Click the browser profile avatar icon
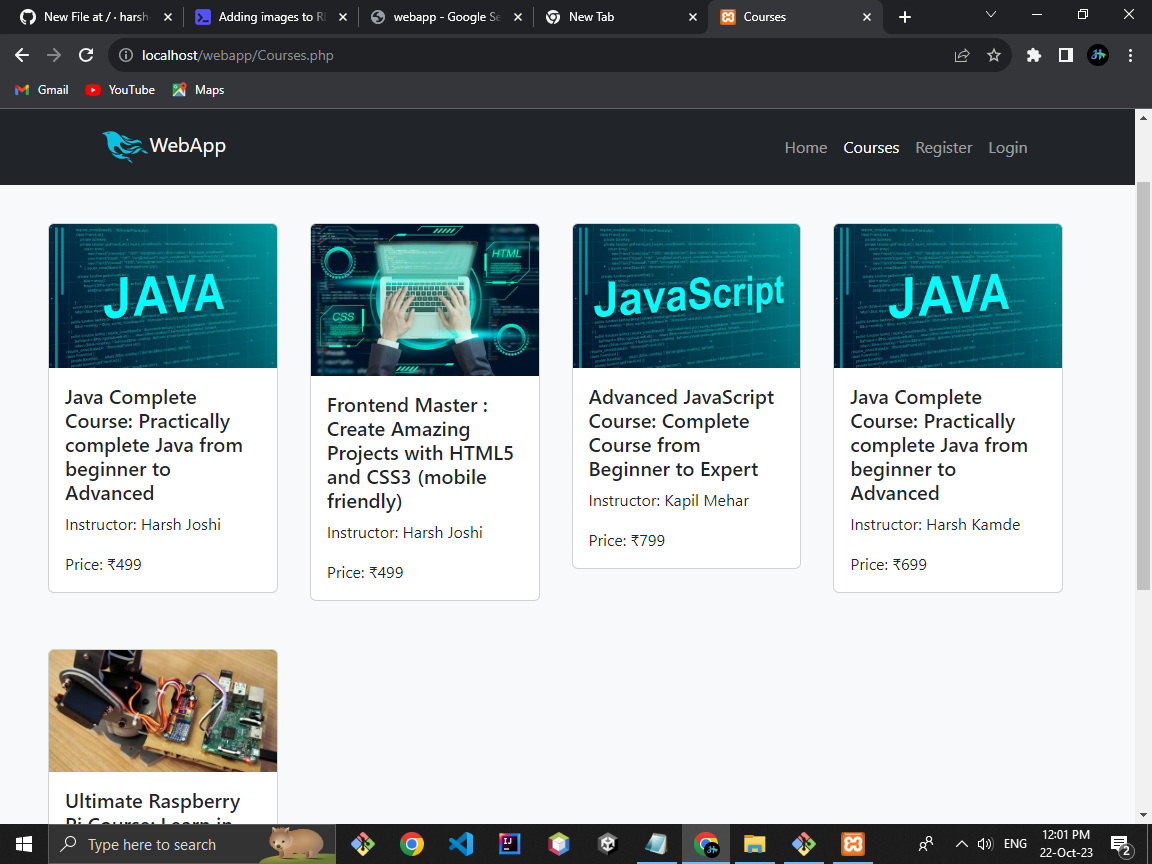Image resolution: width=1152 pixels, height=864 pixels. click(x=1098, y=55)
